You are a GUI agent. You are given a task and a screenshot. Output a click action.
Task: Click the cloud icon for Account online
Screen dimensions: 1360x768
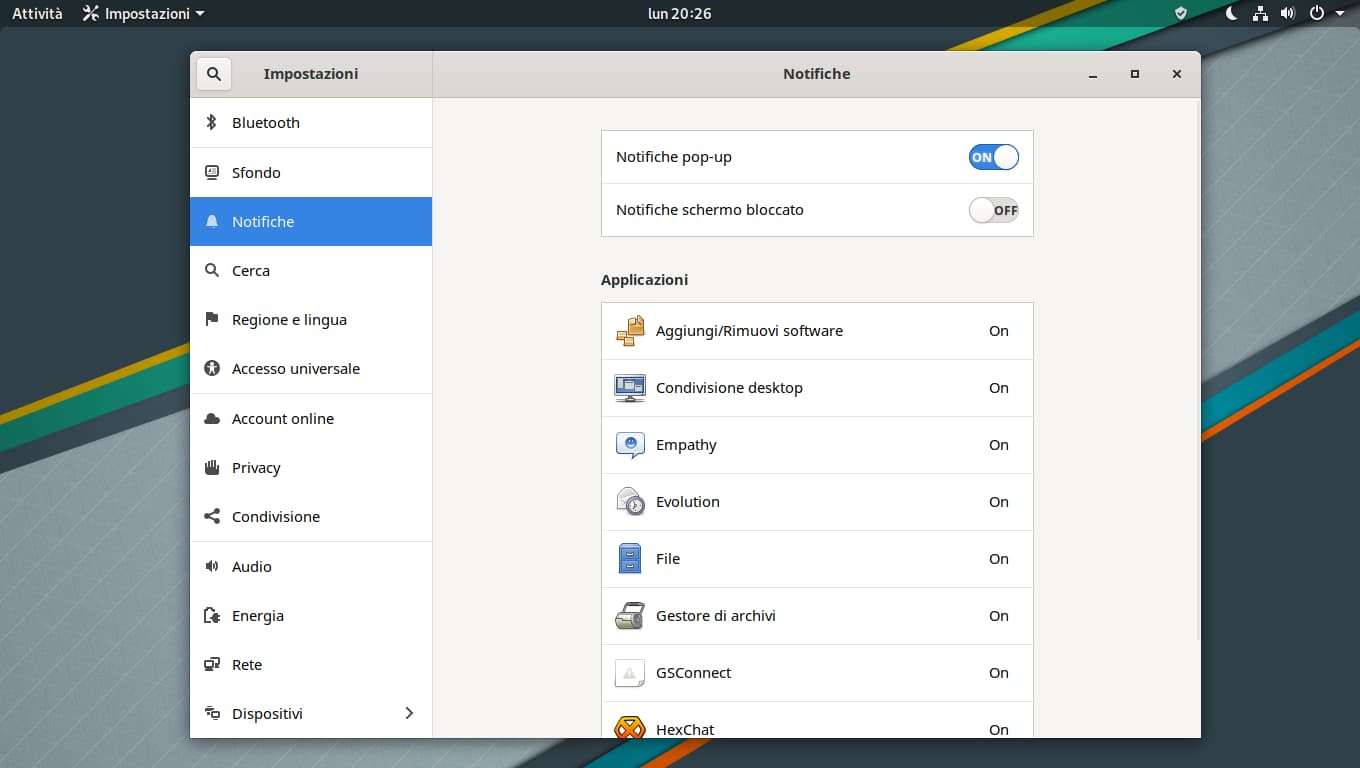click(x=211, y=418)
